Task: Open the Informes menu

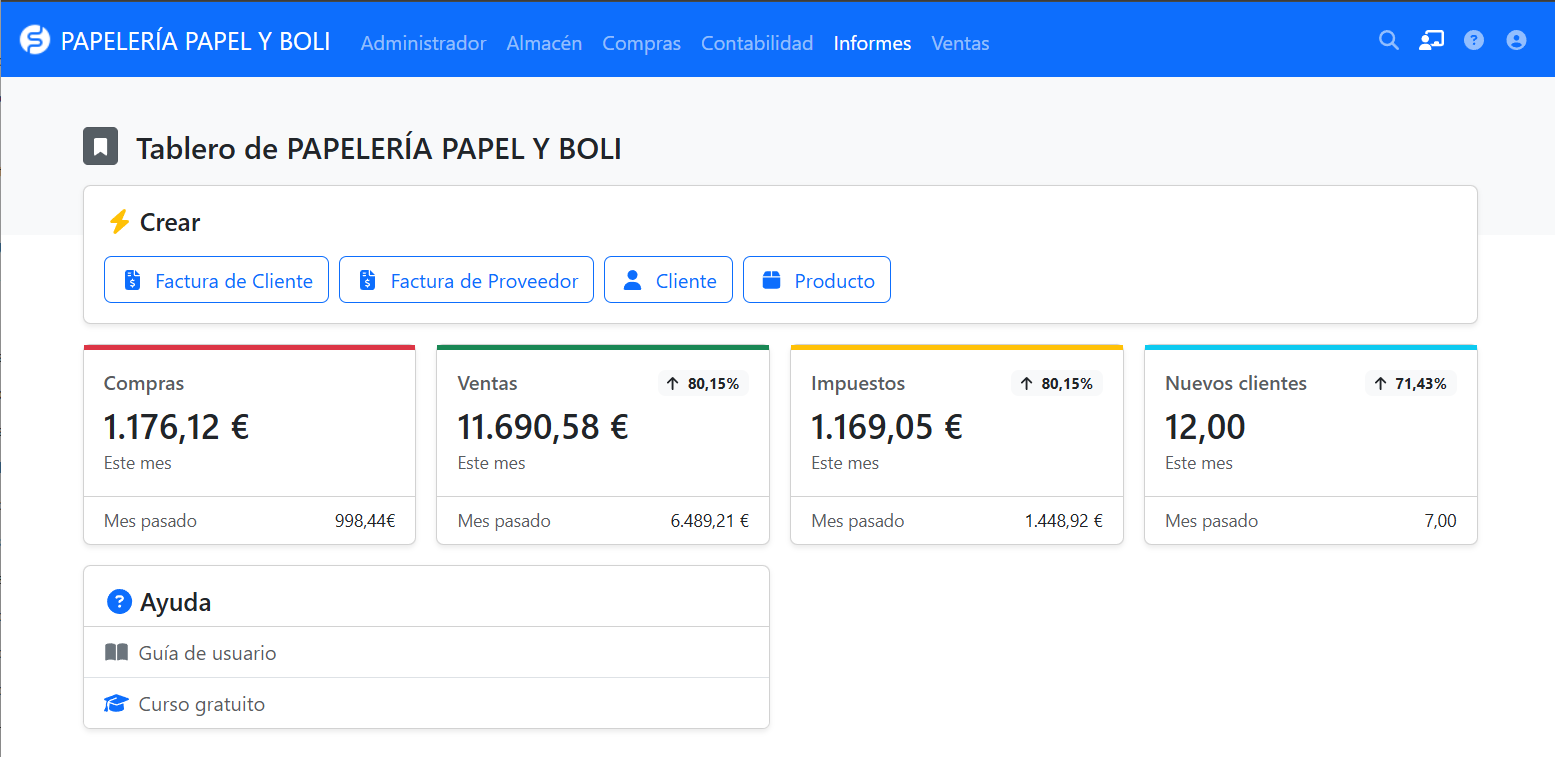Action: point(872,43)
